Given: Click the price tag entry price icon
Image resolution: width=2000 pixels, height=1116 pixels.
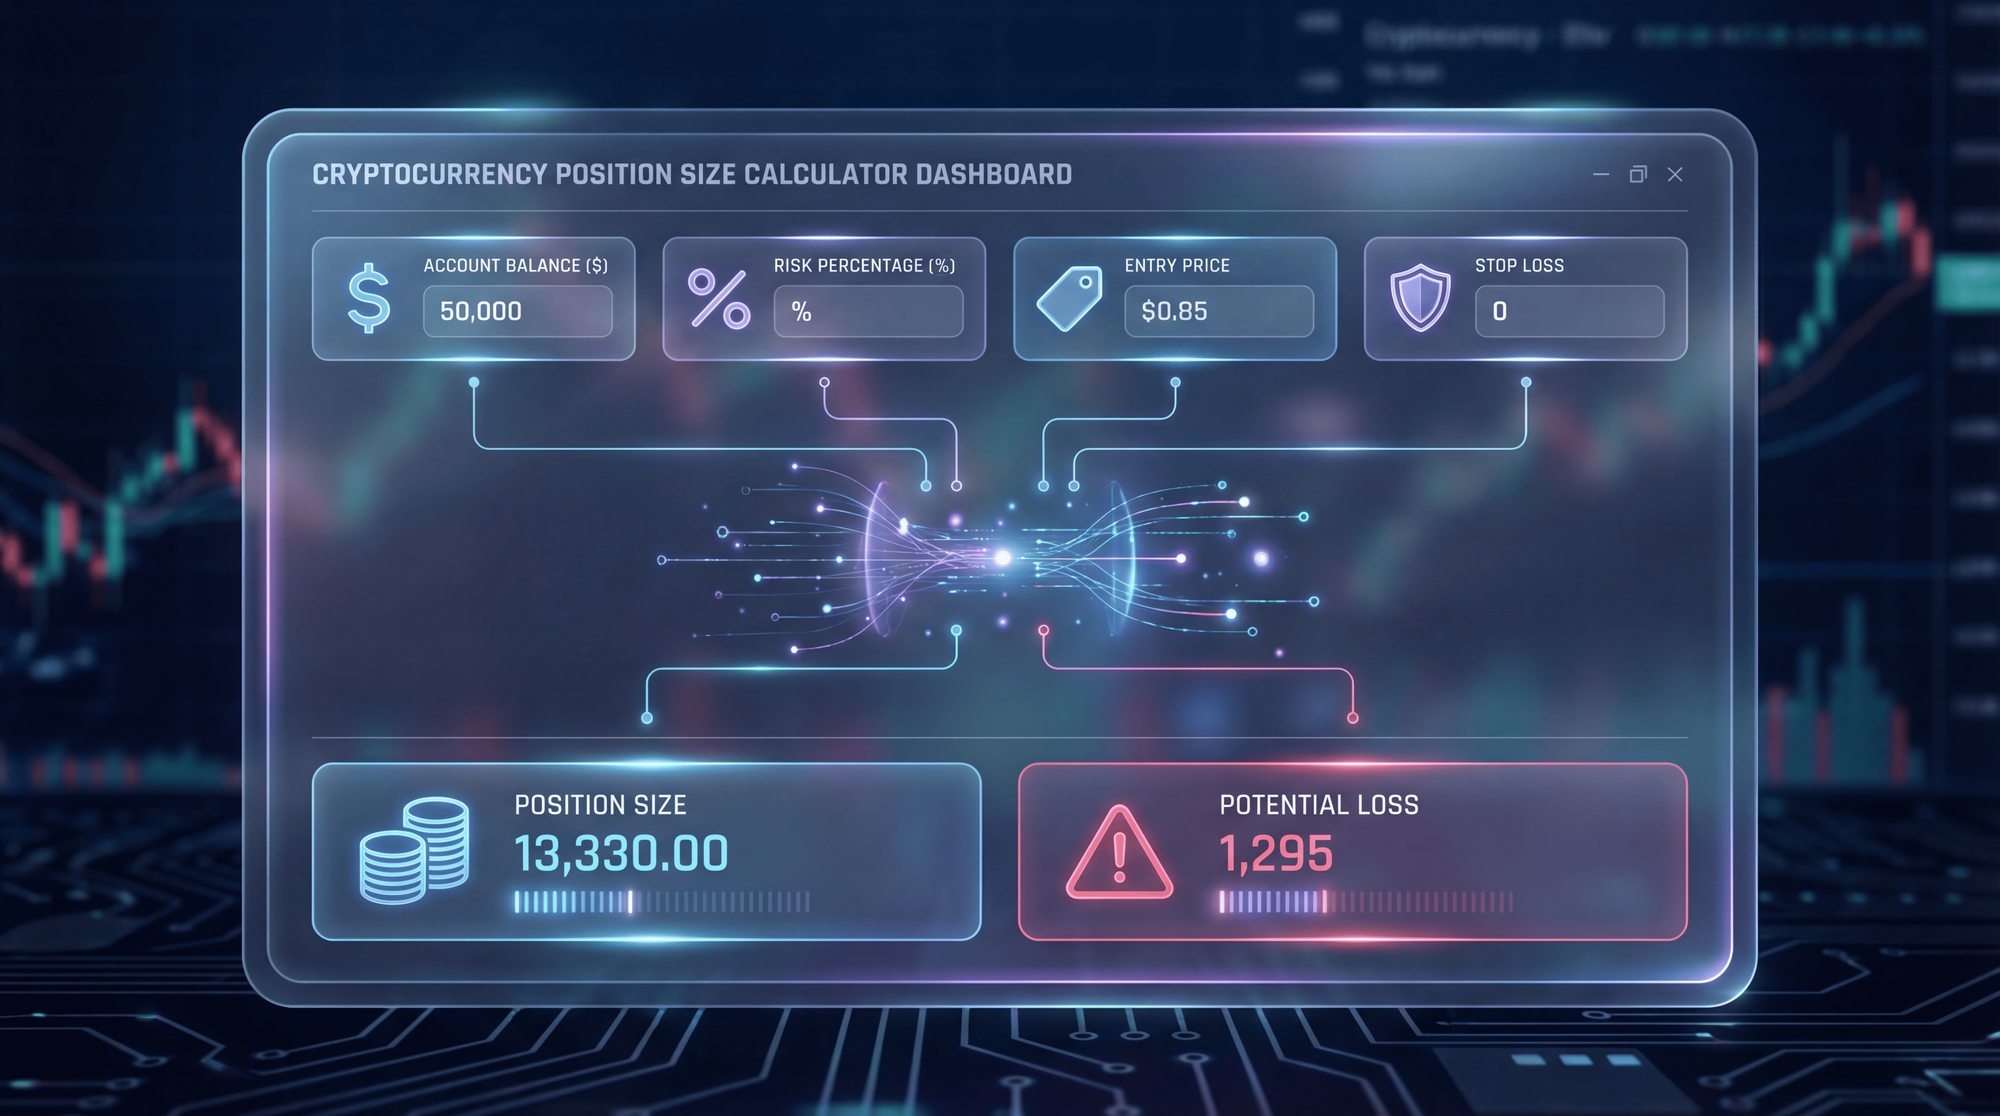Looking at the screenshot, I should point(1069,298).
